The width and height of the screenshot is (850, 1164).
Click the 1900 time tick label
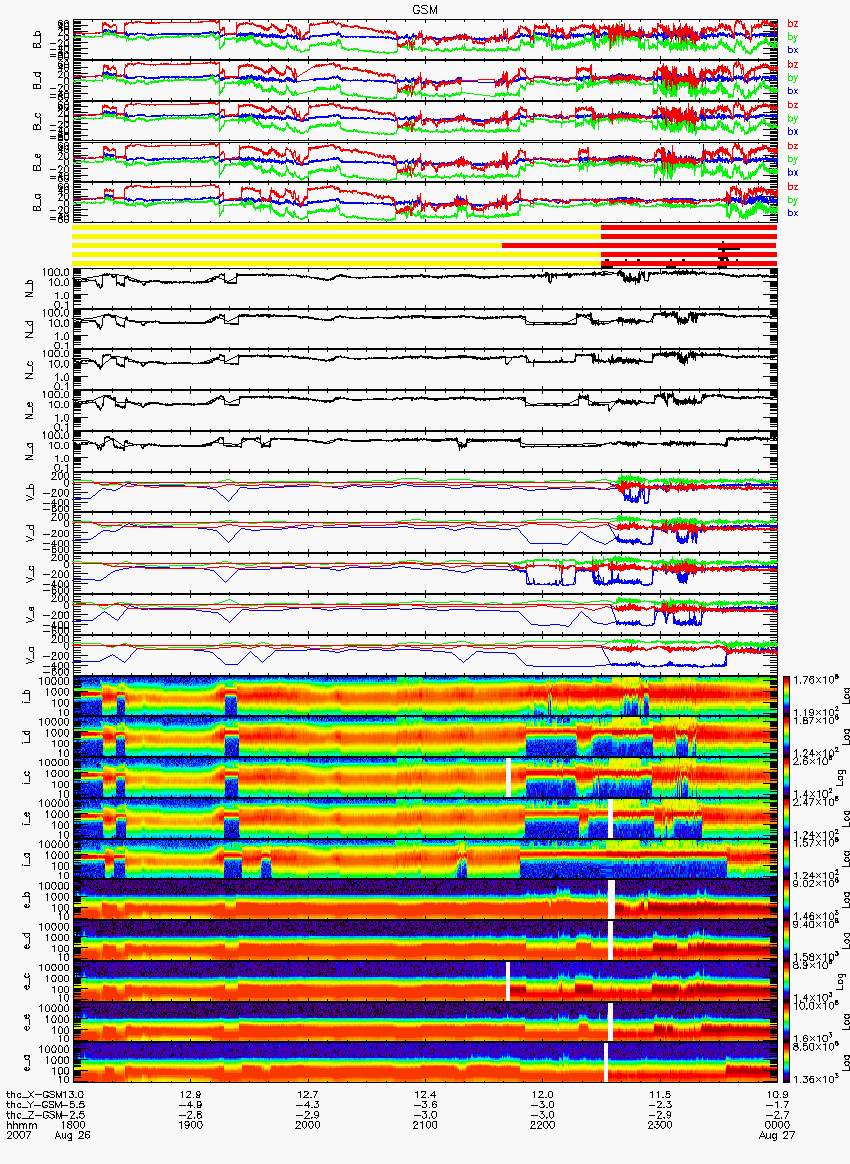click(x=190, y=1125)
